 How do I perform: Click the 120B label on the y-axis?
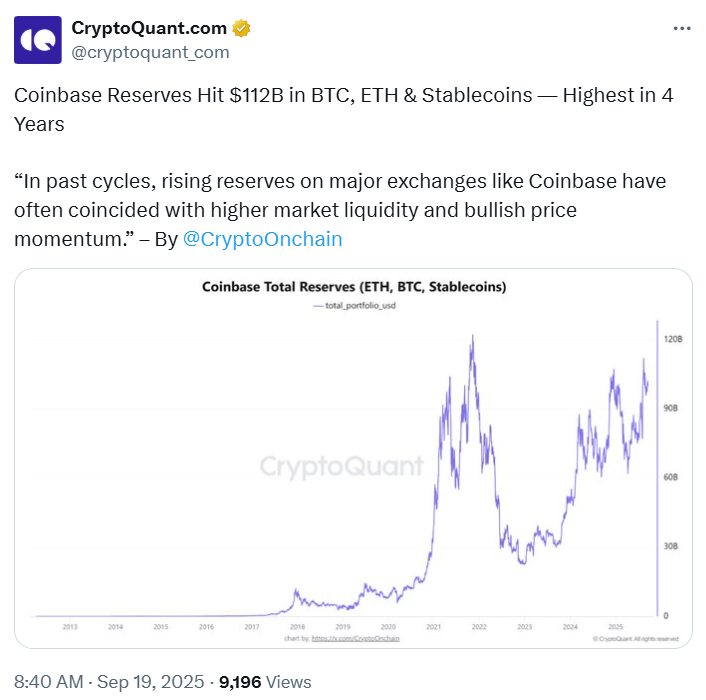tap(673, 339)
